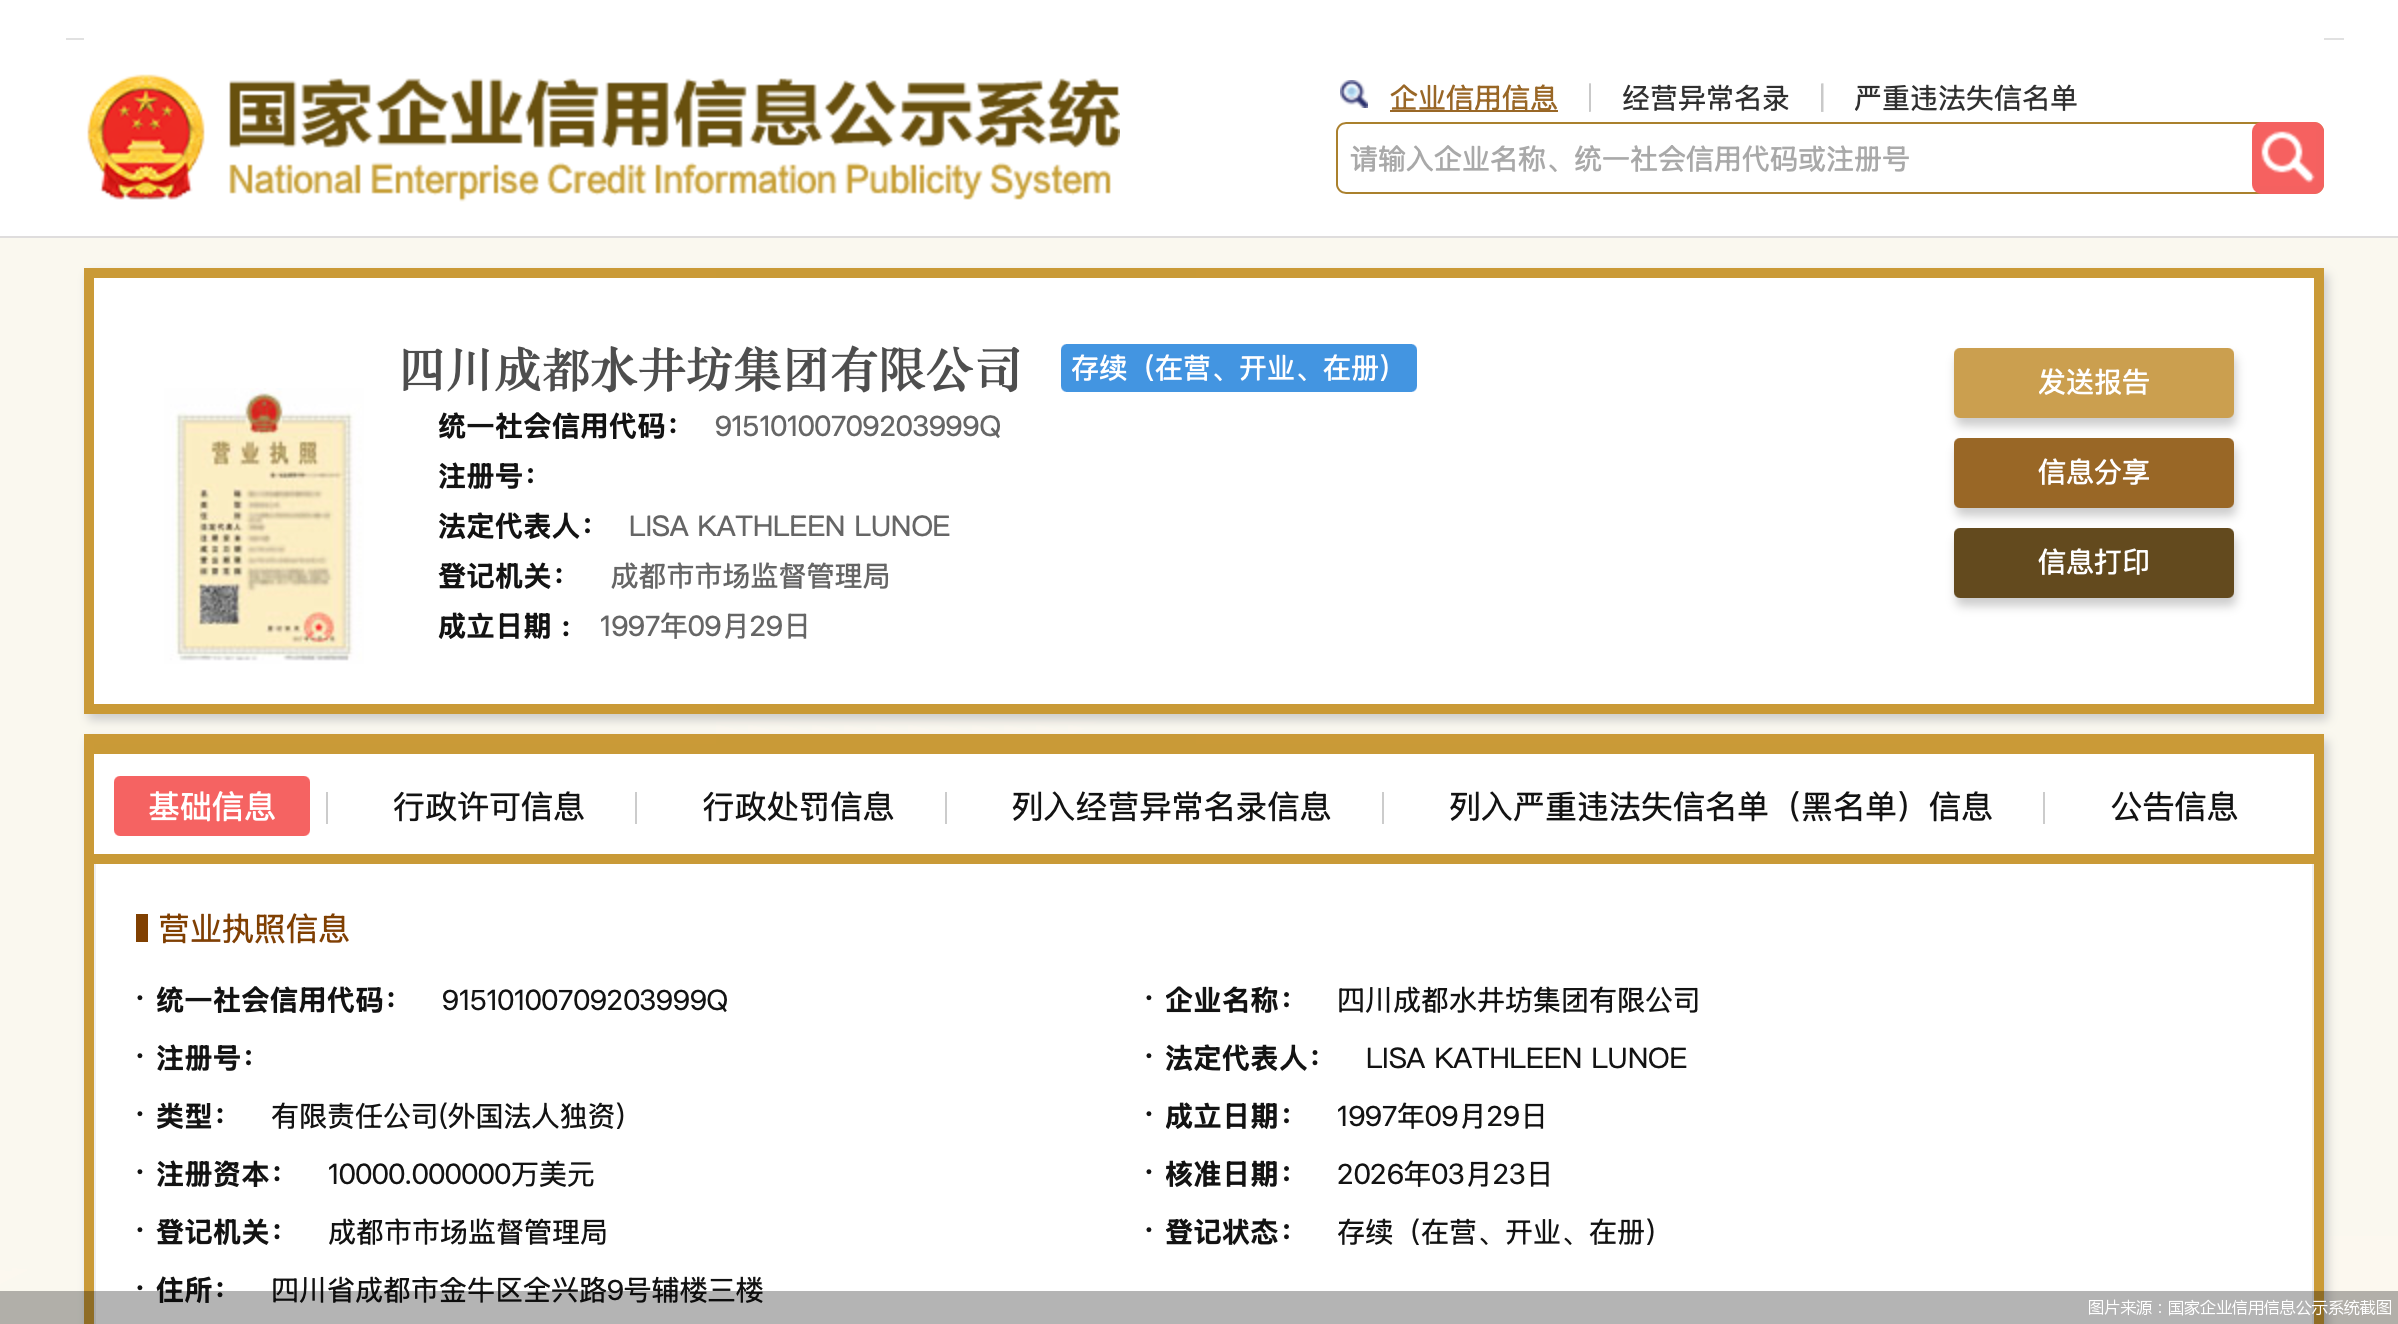Open the 经营异常名录 navigation link
The width and height of the screenshot is (2398, 1324).
click(x=1705, y=97)
